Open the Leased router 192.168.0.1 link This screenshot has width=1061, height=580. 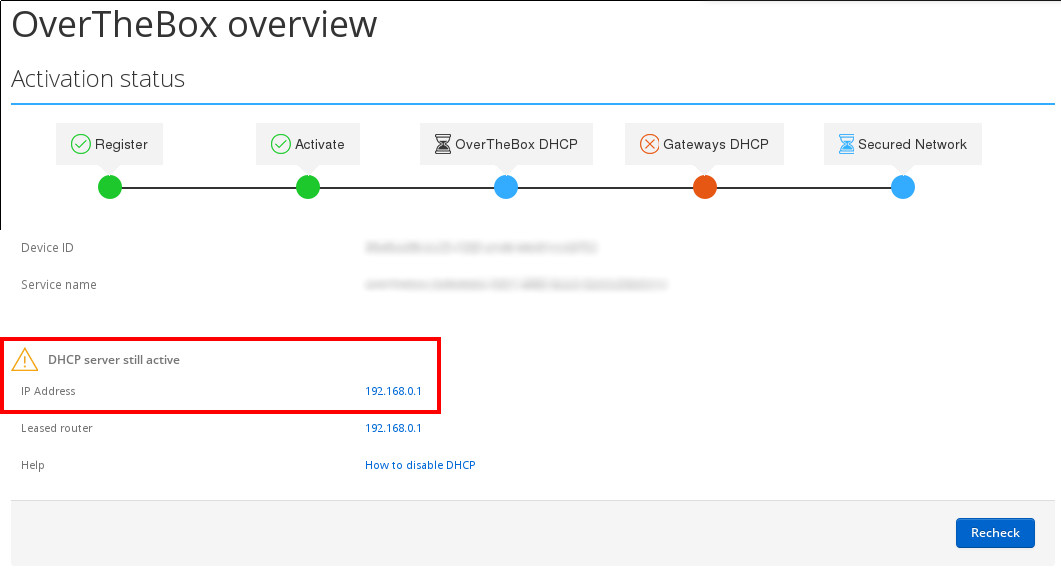[393, 428]
